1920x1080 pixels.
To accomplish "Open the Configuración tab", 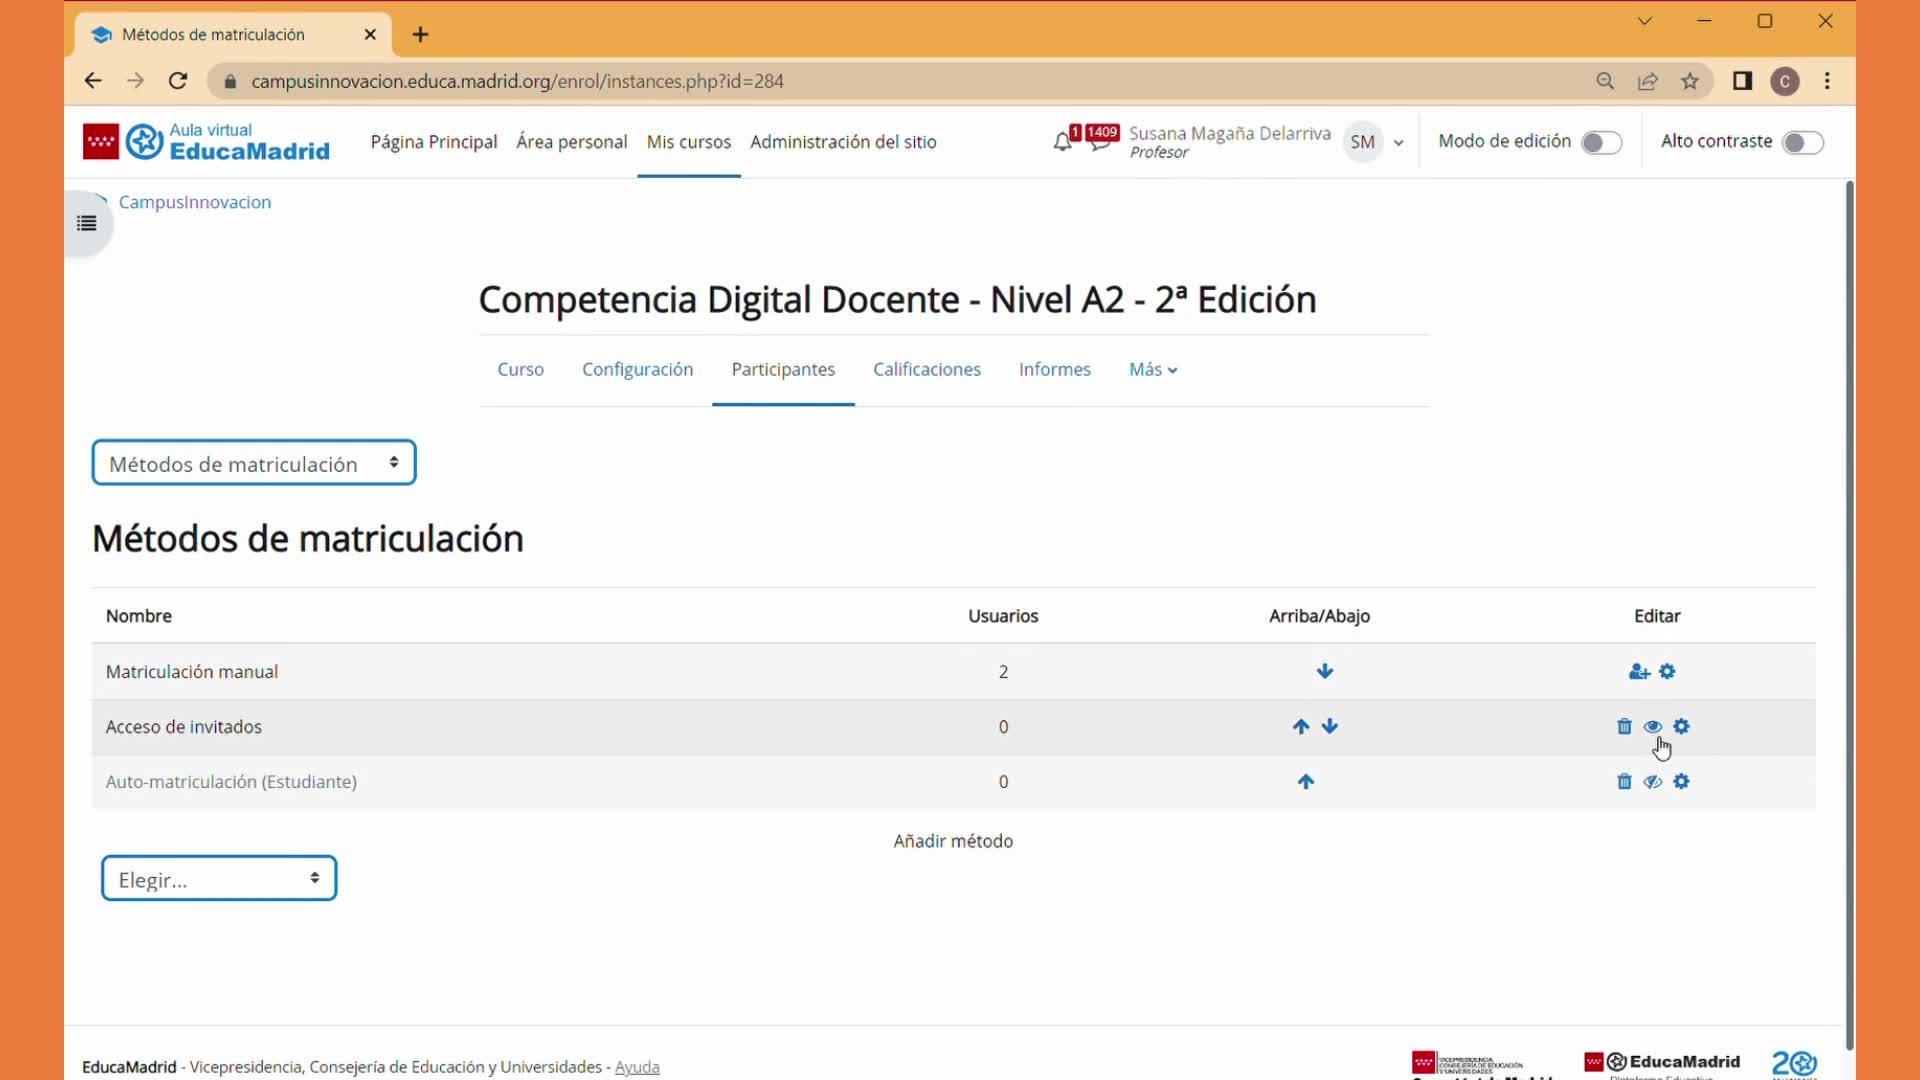I will [x=637, y=370].
